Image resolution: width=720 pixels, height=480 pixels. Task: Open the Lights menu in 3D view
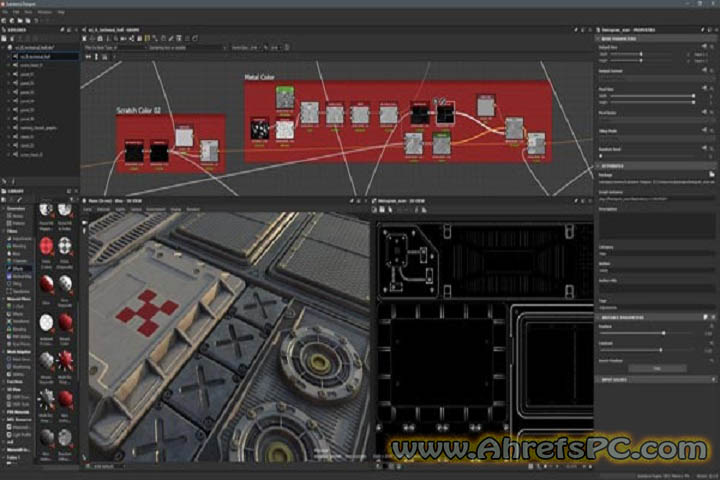(120, 209)
